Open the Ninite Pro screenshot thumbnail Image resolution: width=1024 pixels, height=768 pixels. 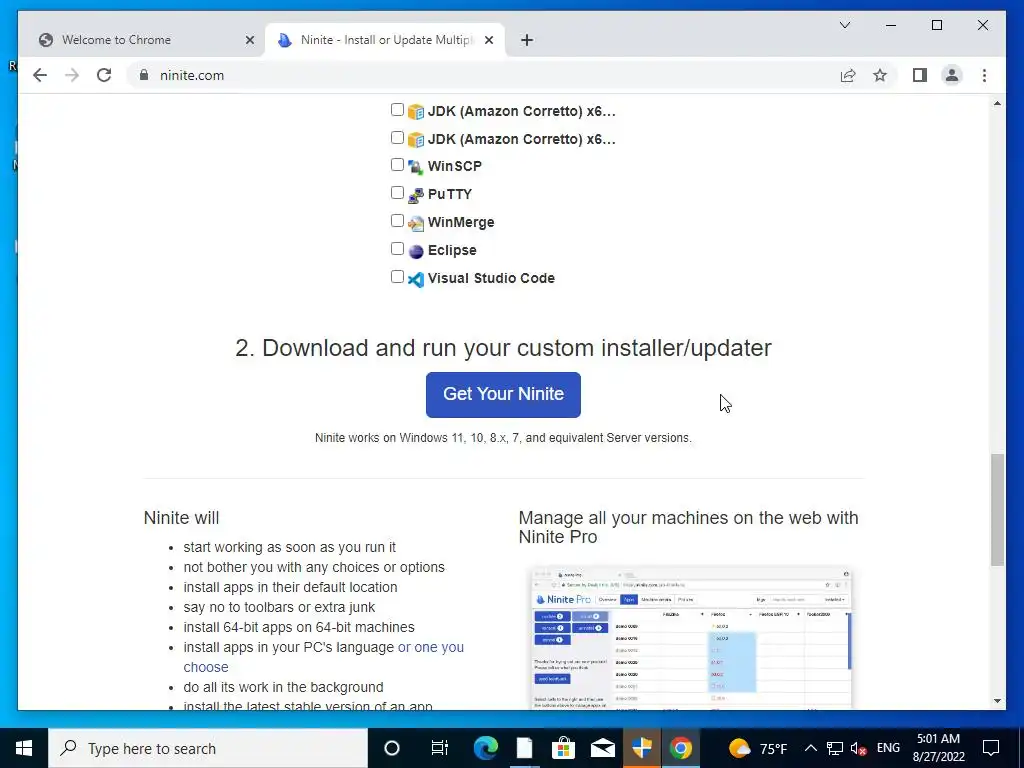click(x=692, y=638)
